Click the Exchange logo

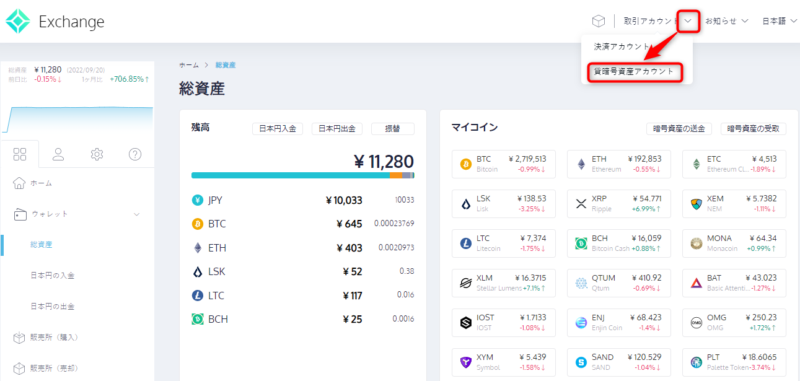[x=55, y=21]
